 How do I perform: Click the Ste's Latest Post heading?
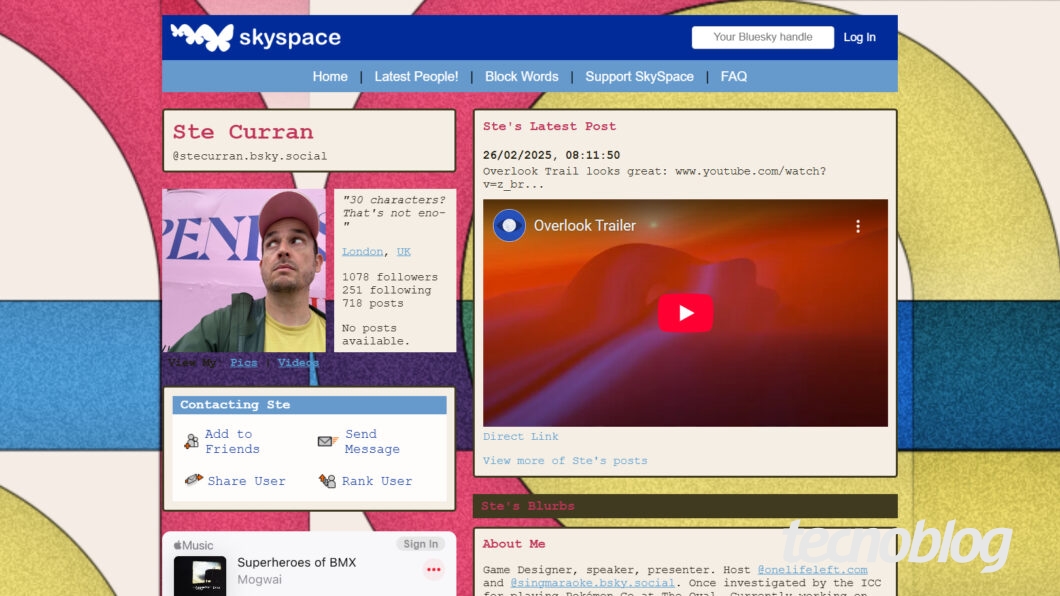[x=549, y=126]
